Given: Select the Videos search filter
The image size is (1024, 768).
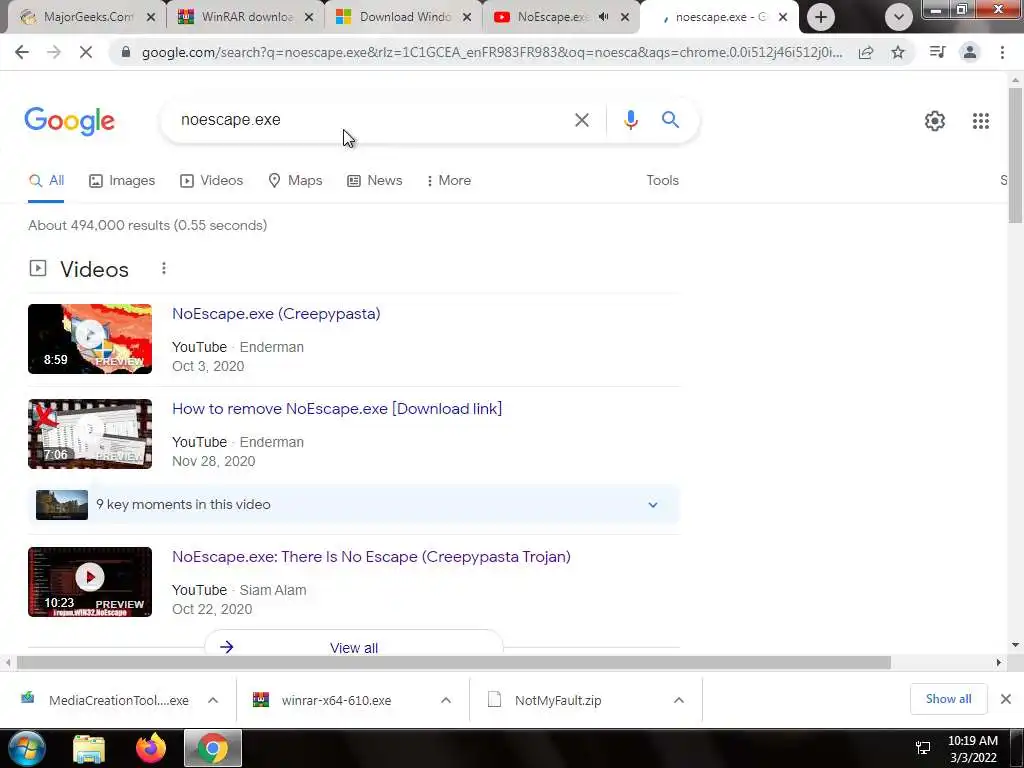Looking at the screenshot, I should [212, 181].
